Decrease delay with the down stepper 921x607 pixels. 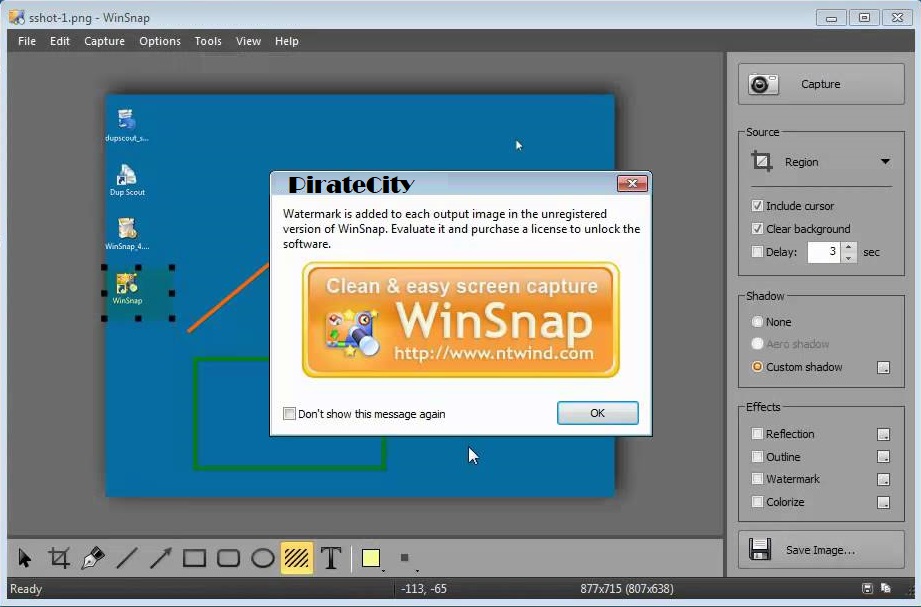click(x=849, y=258)
